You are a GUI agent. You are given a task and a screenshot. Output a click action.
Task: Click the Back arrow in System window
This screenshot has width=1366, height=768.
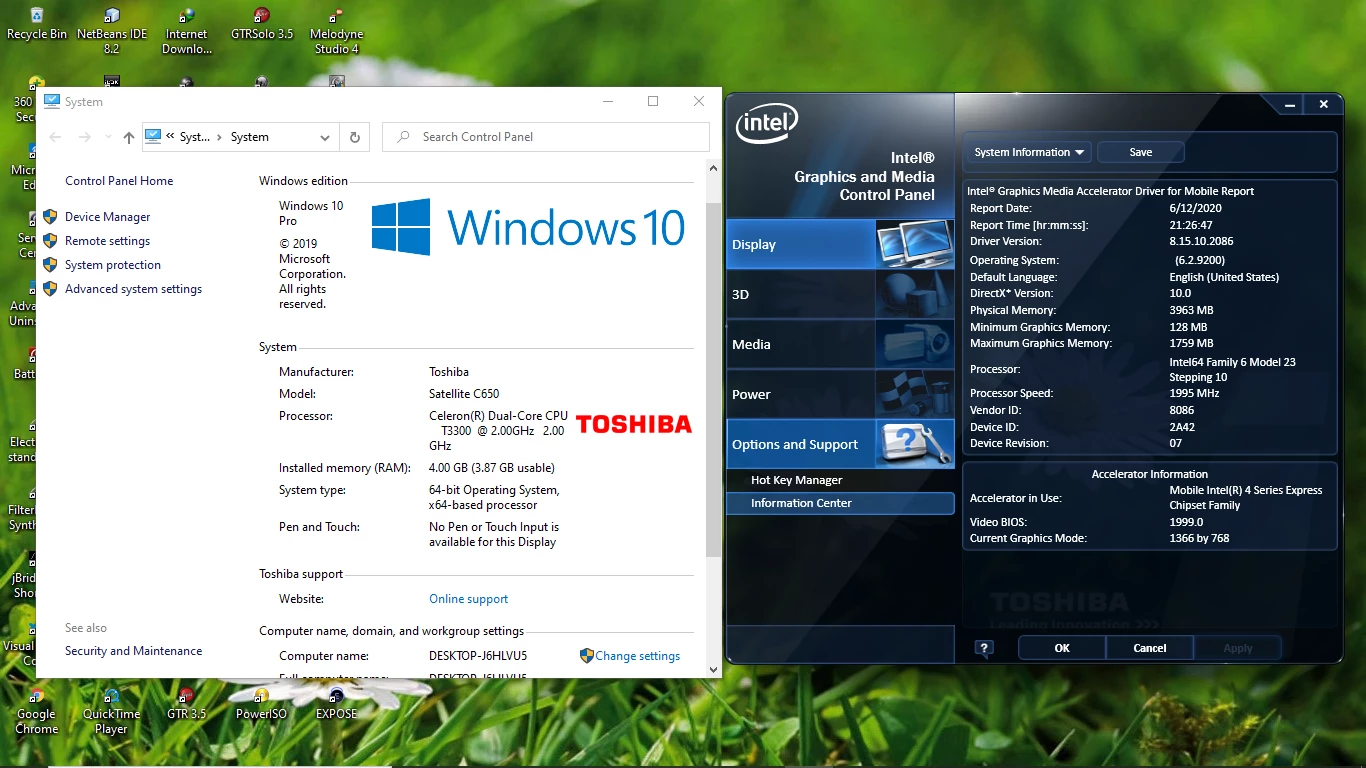pyautogui.click(x=55, y=137)
